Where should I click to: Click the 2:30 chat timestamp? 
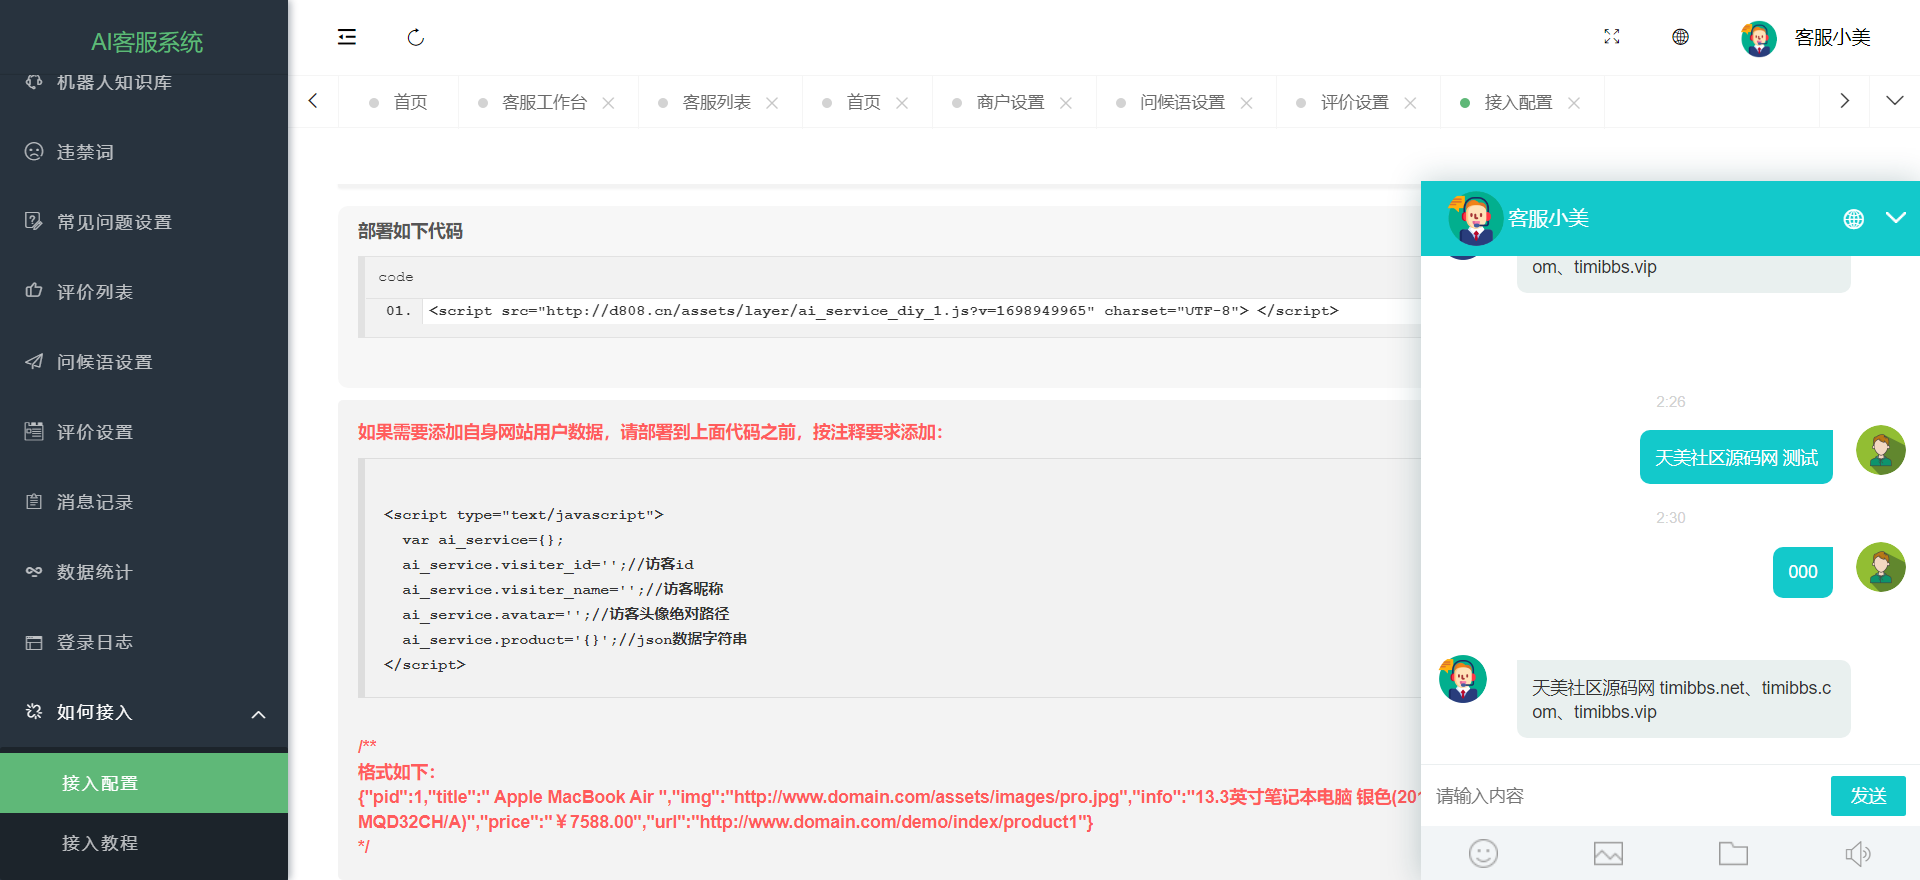click(1670, 518)
